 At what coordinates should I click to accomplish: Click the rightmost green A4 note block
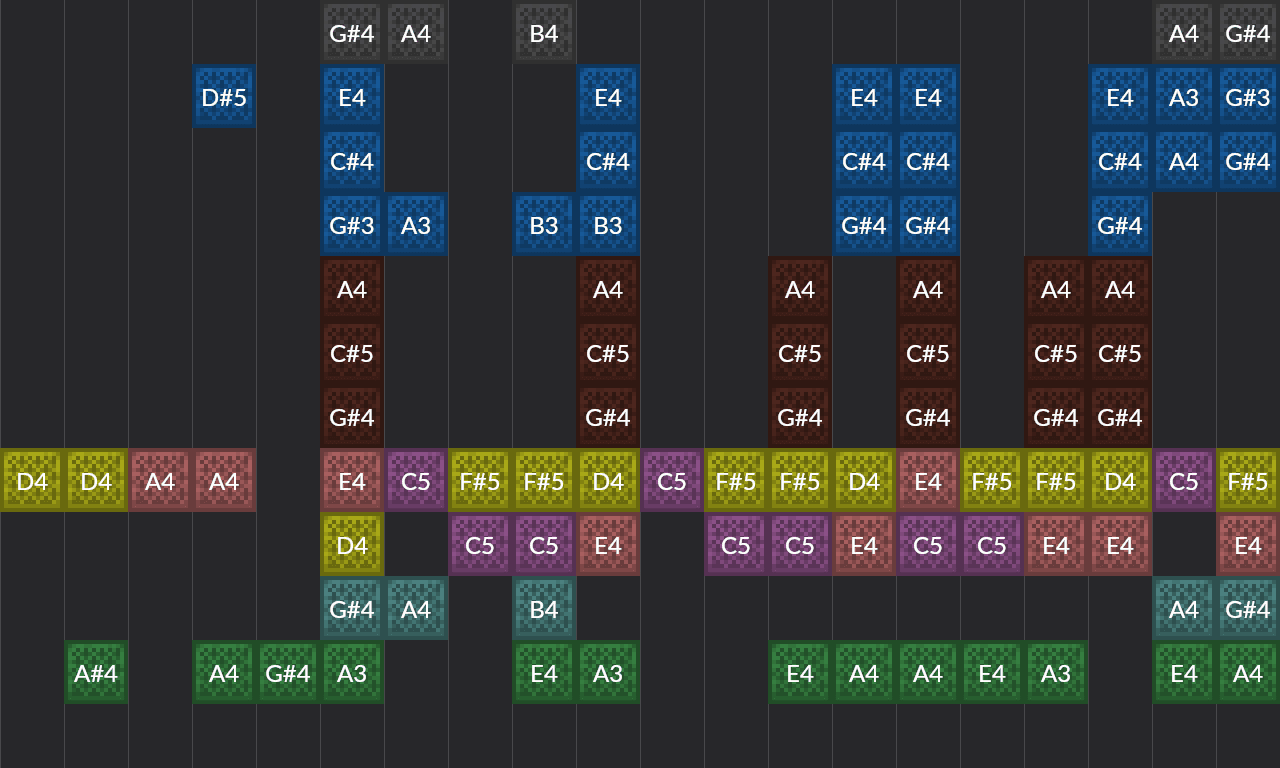(x=1248, y=673)
